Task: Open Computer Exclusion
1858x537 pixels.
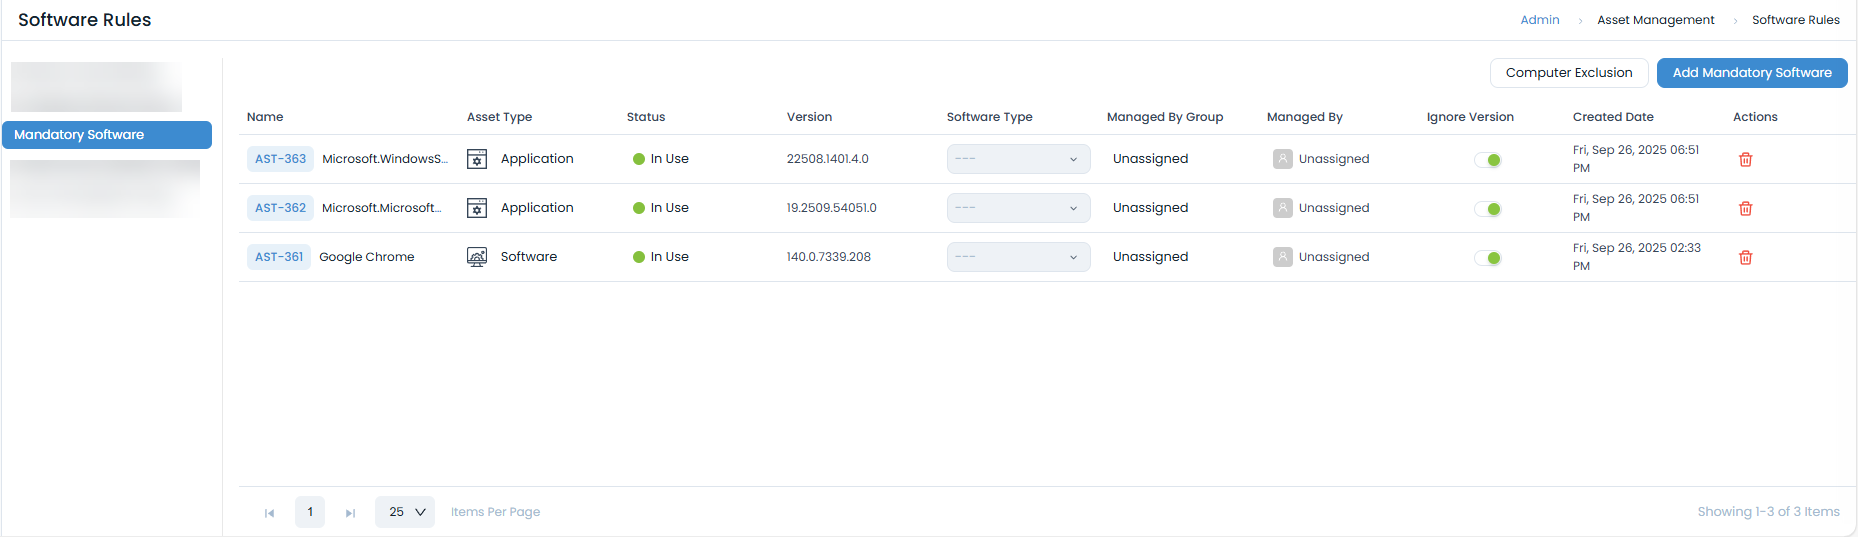Action: click(1568, 73)
